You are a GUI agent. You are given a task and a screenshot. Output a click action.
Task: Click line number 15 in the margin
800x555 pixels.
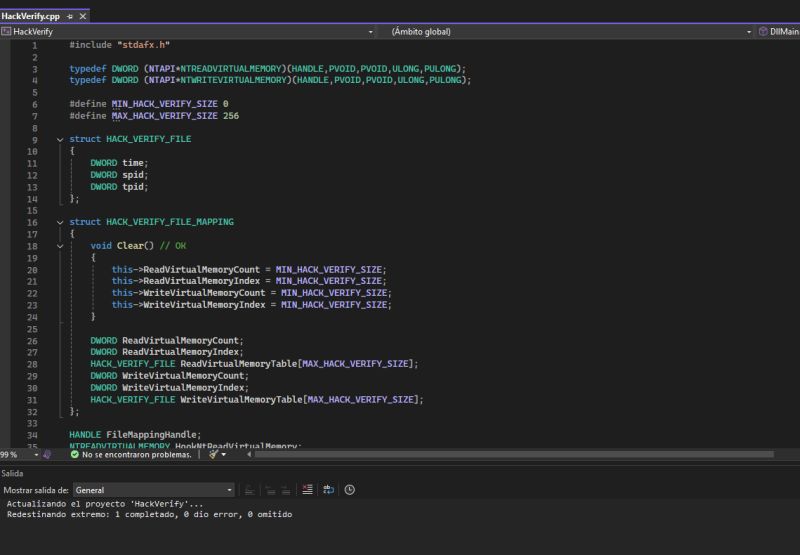(32, 211)
